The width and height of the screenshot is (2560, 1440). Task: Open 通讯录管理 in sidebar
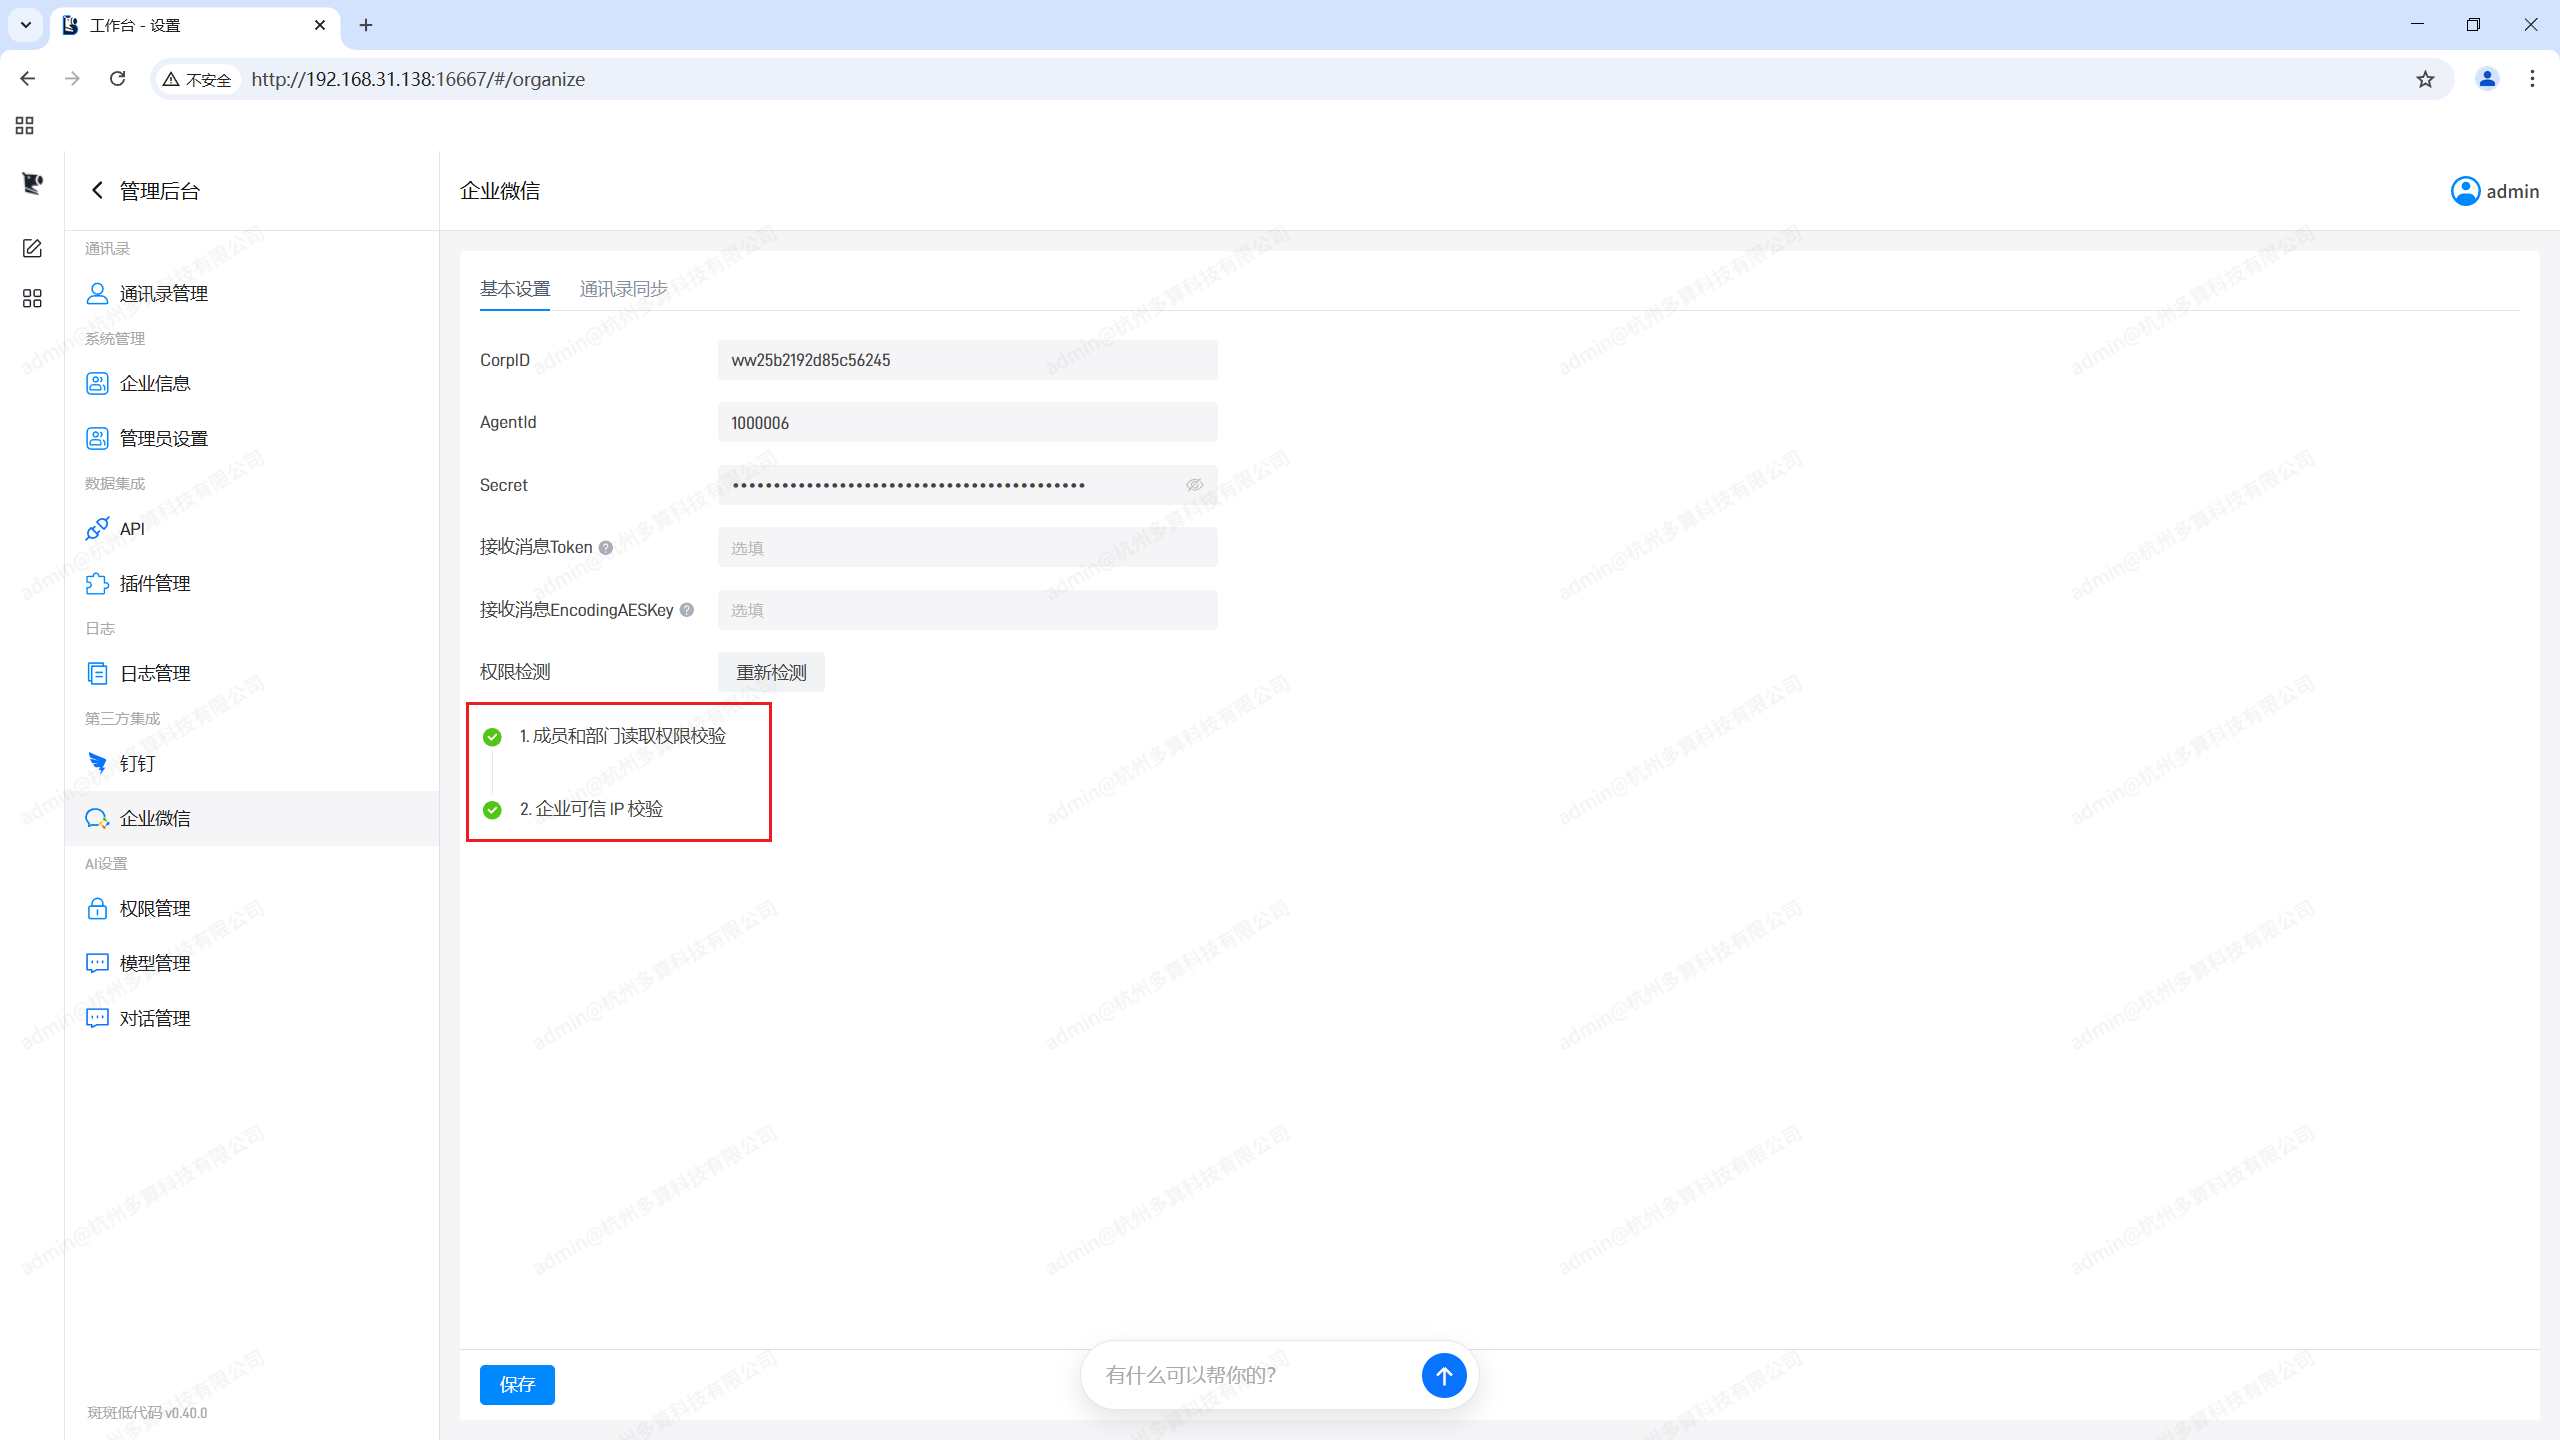pos(252,293)
